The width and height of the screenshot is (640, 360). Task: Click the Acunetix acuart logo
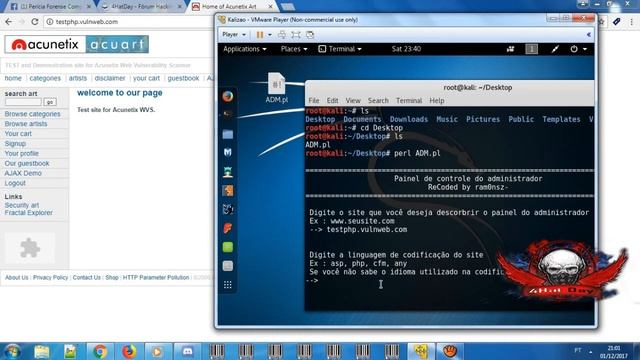[x=77, y=44]
